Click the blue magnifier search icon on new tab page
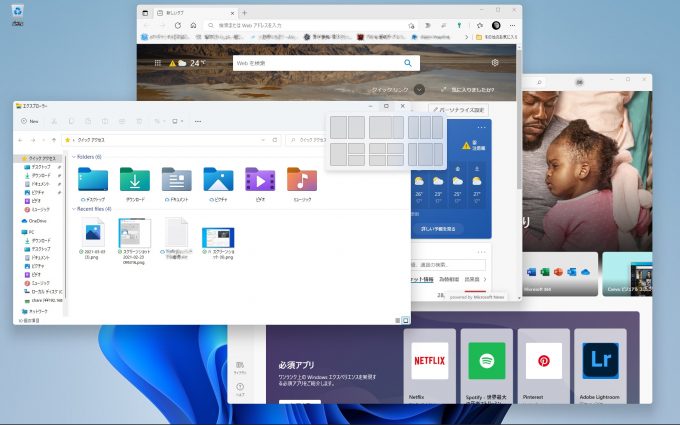680x425 pixels. click(408, 63)
